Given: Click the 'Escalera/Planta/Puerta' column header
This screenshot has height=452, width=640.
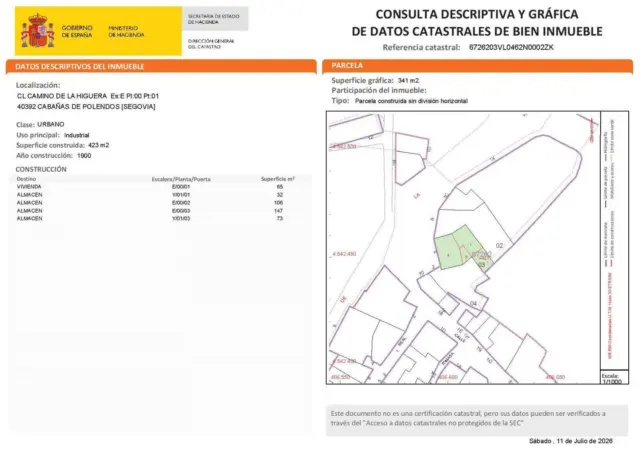Looking at the screenshot, I should 181,179.
